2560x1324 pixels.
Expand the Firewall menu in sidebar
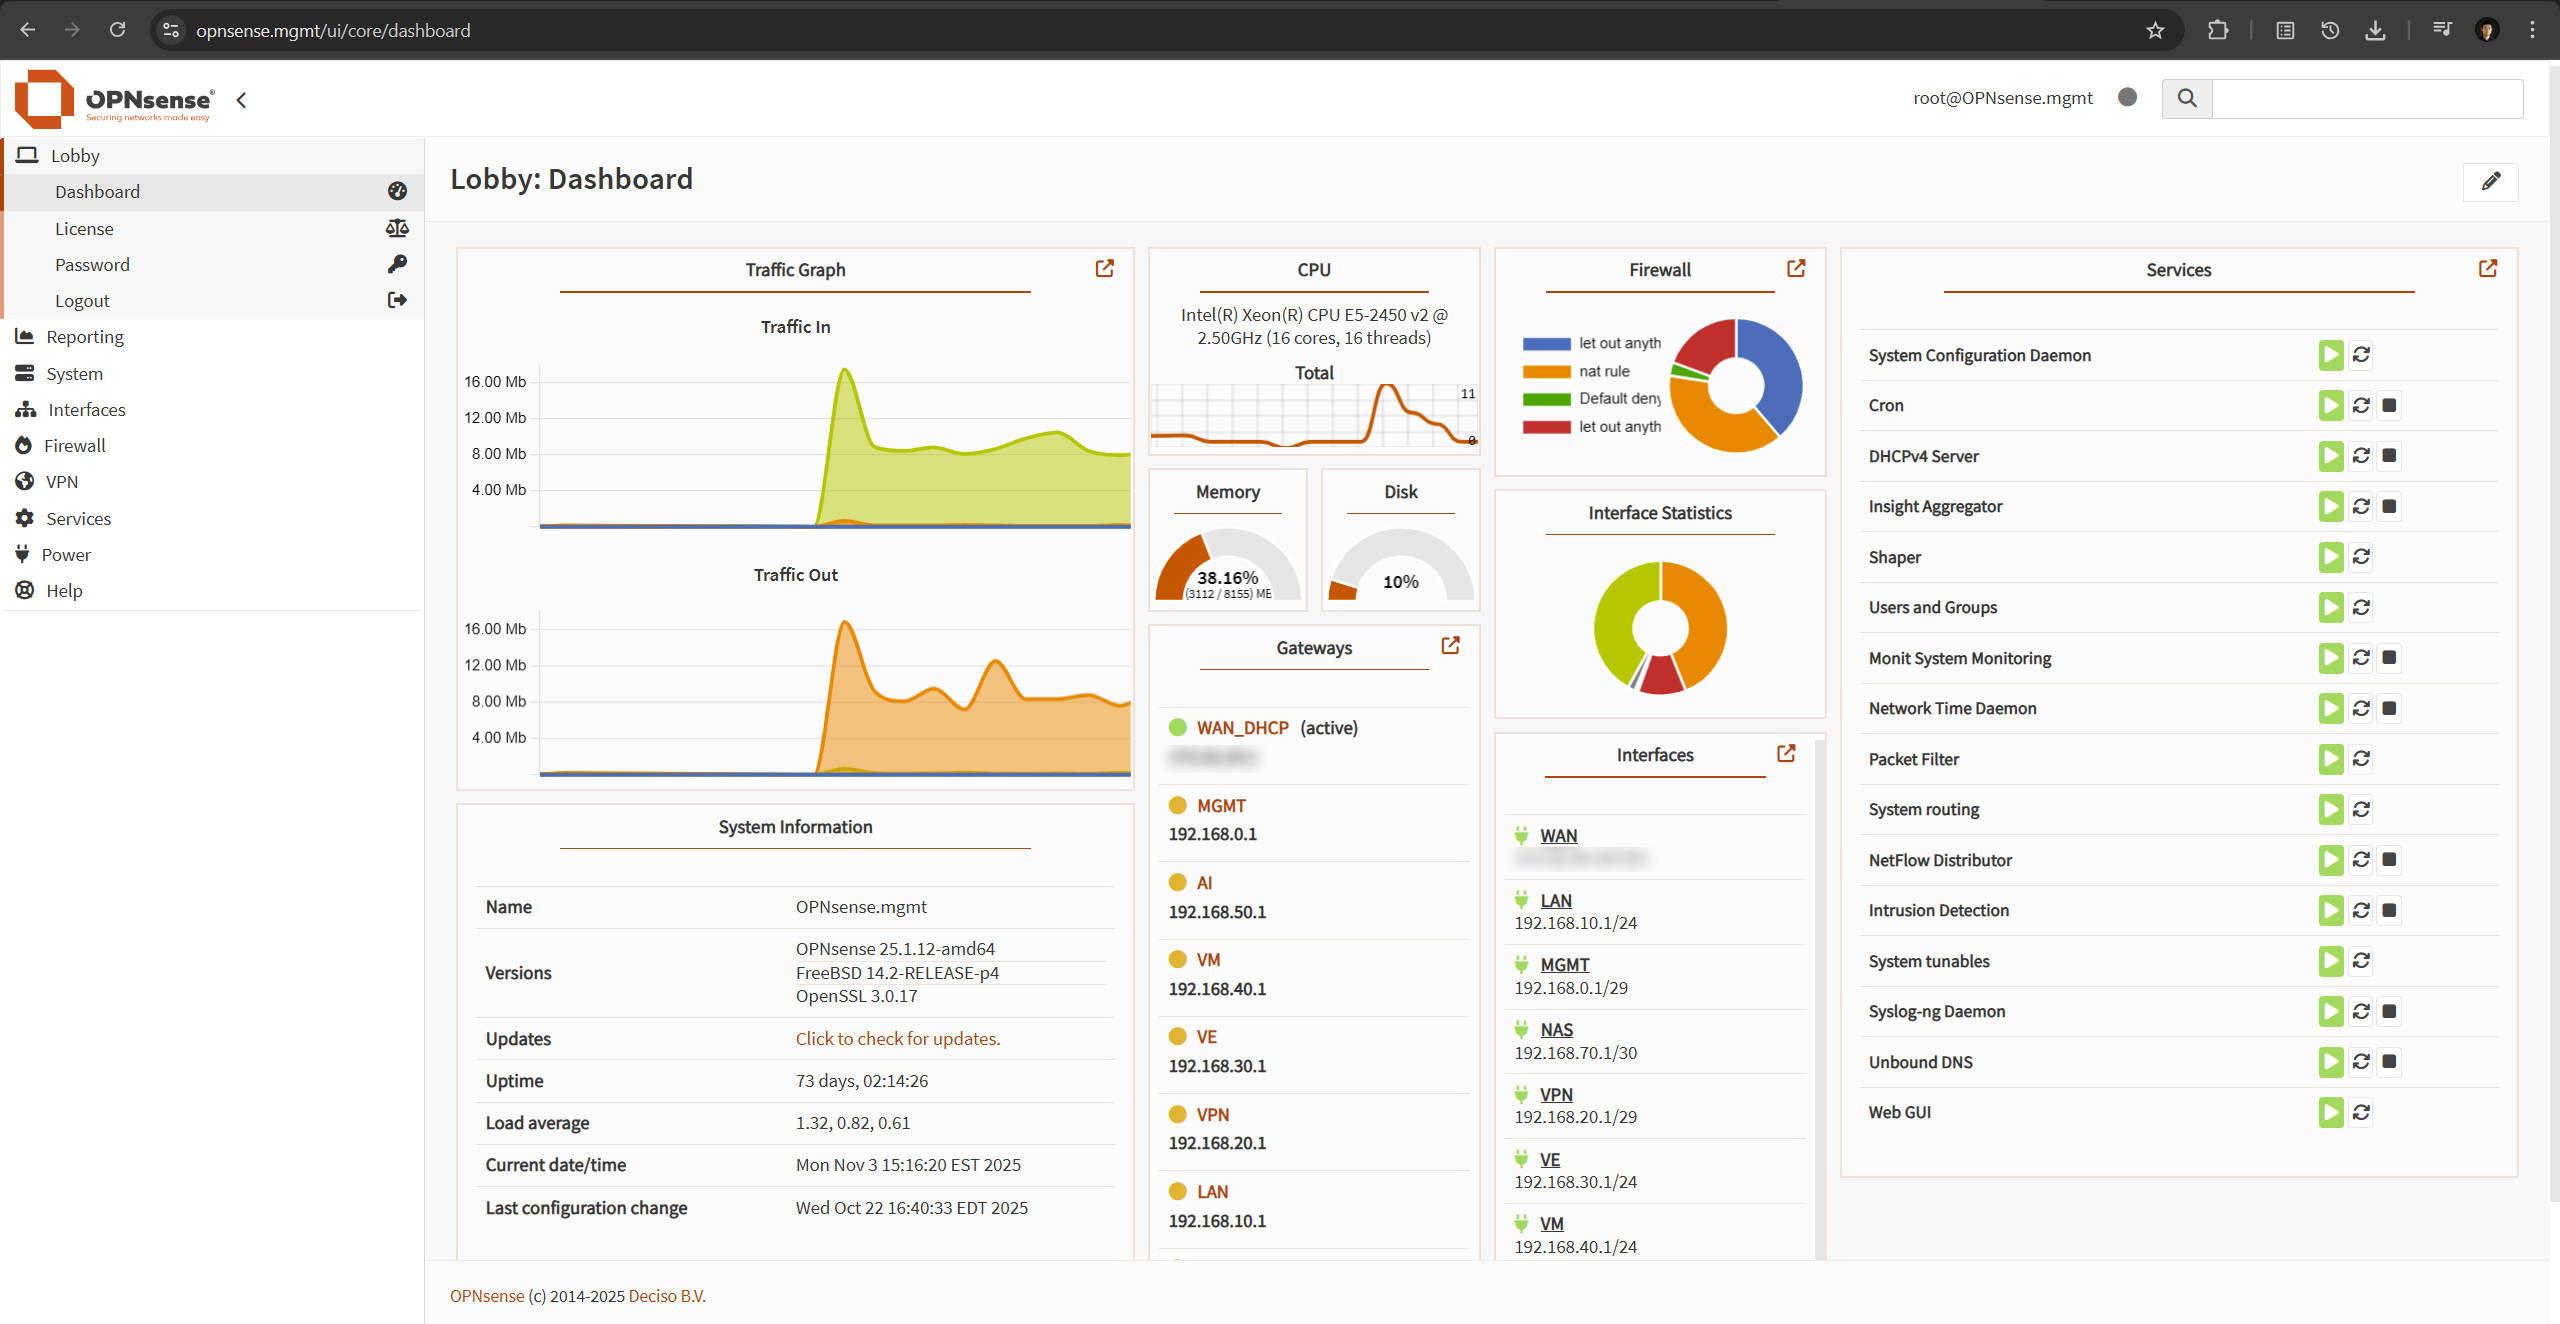[x=74, y=446]
